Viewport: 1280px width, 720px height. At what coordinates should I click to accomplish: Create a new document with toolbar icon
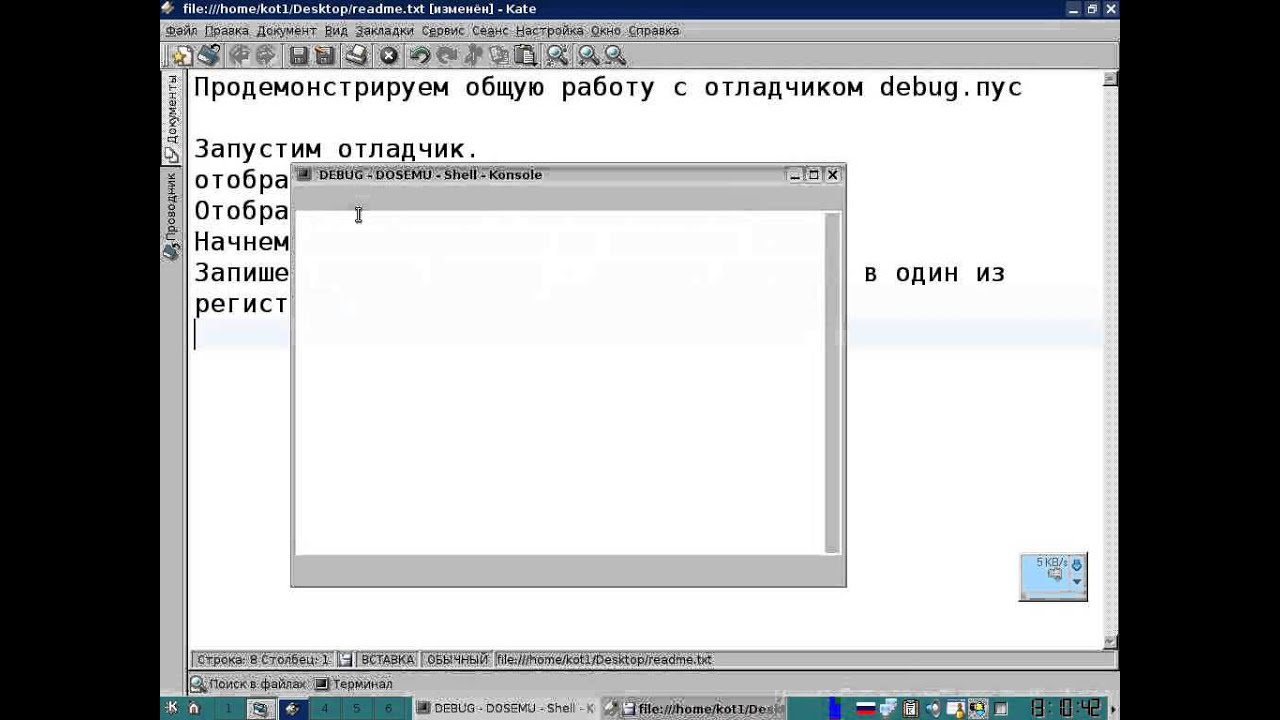183,56
